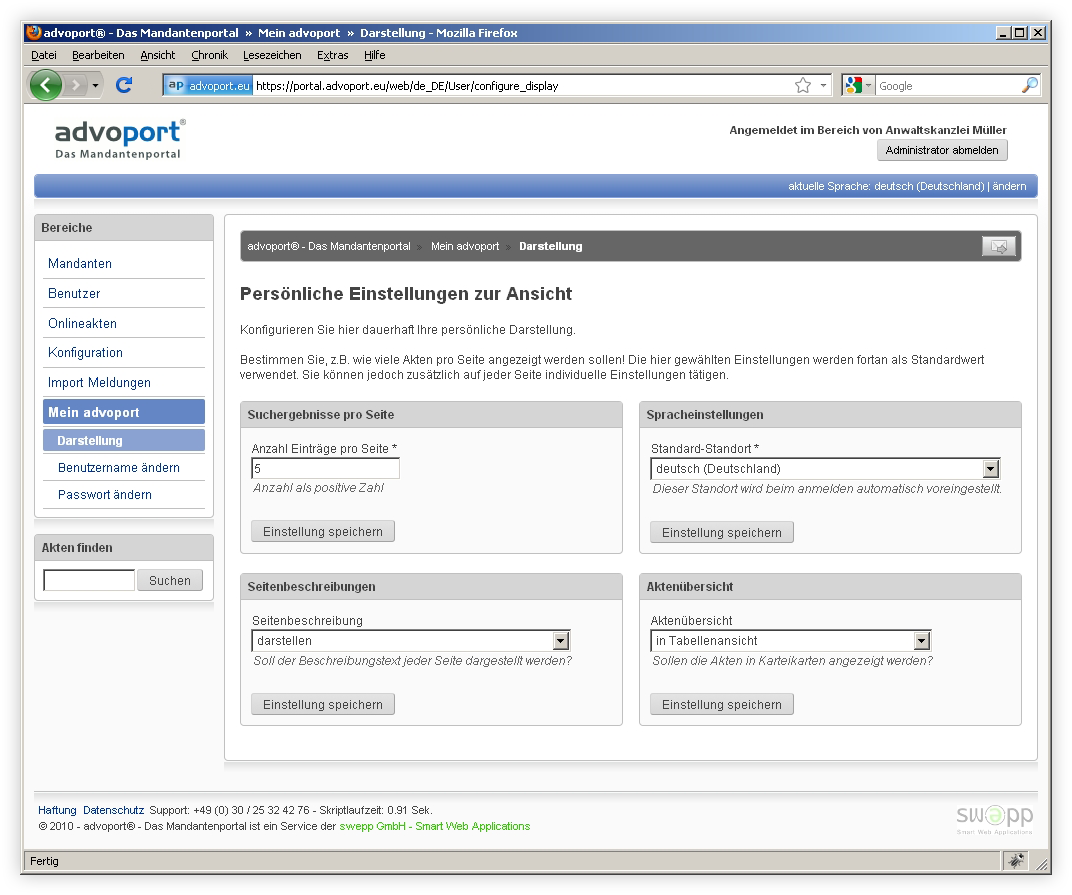This screenshot has width=1072, height=895.
Task: Open the Ansicht menu
Action: click(x=158, y=55)
